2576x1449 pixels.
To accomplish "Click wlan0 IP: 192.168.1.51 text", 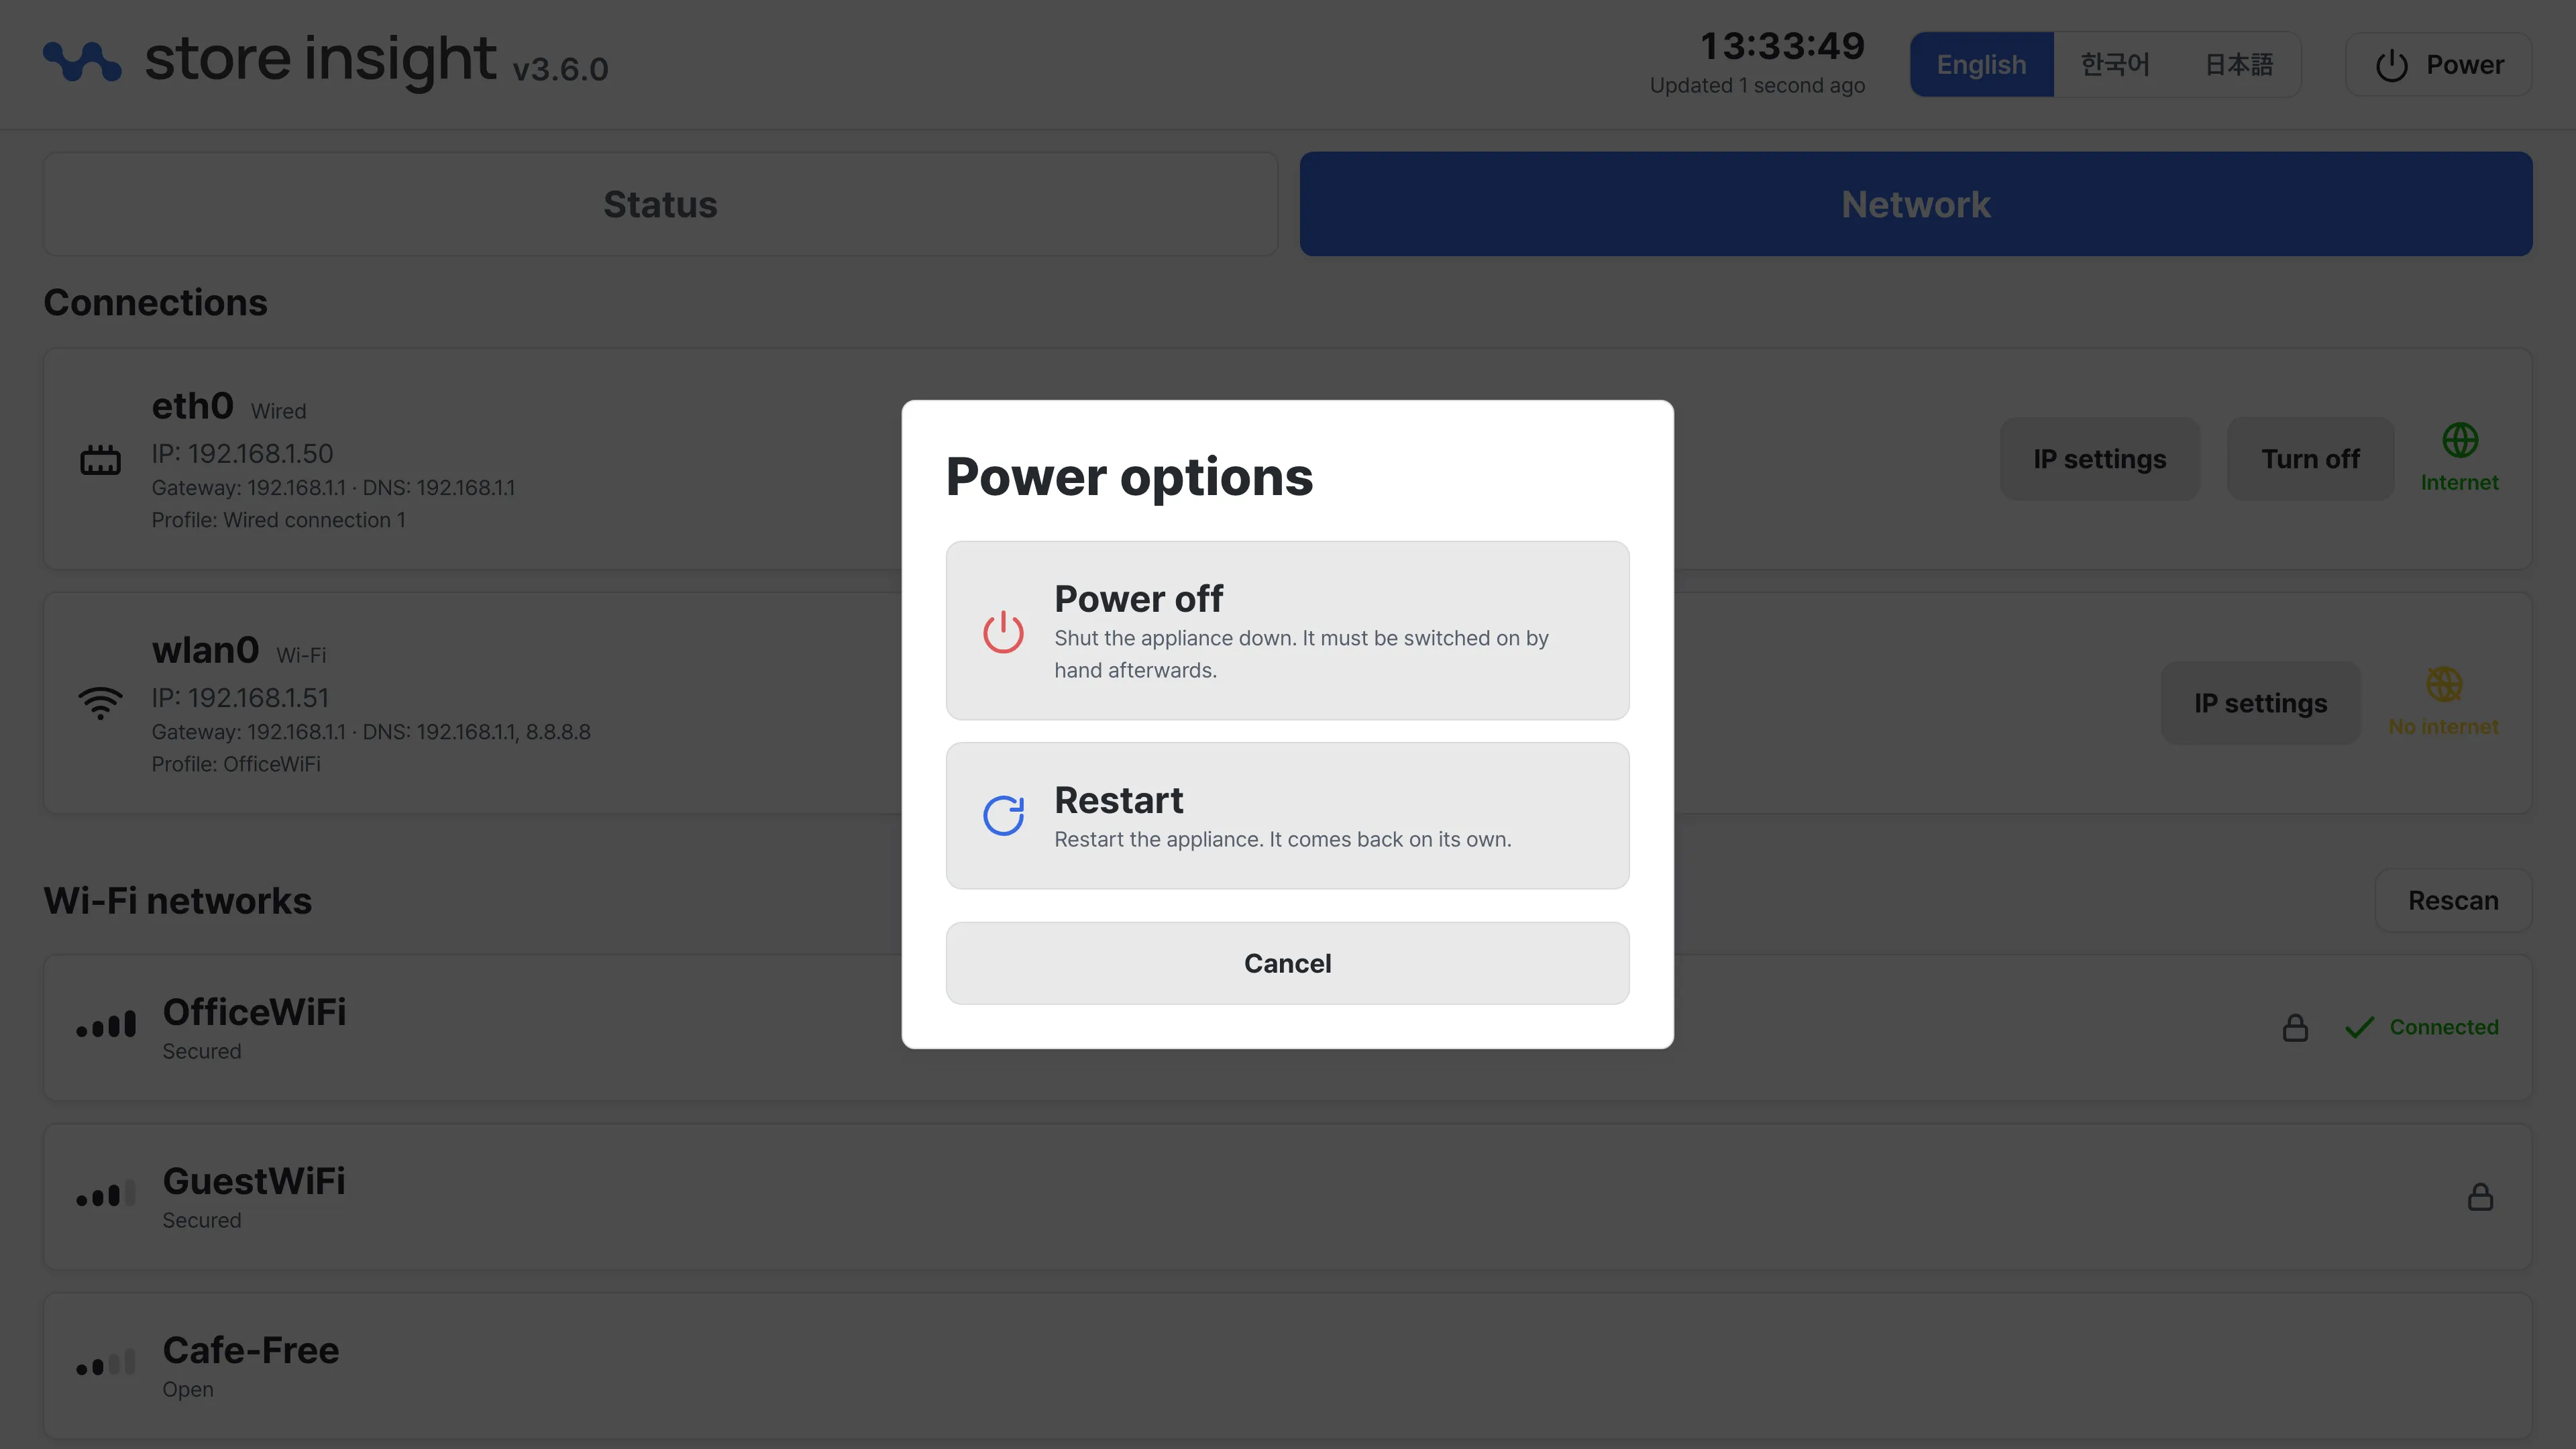I will (x=240, y=698).
